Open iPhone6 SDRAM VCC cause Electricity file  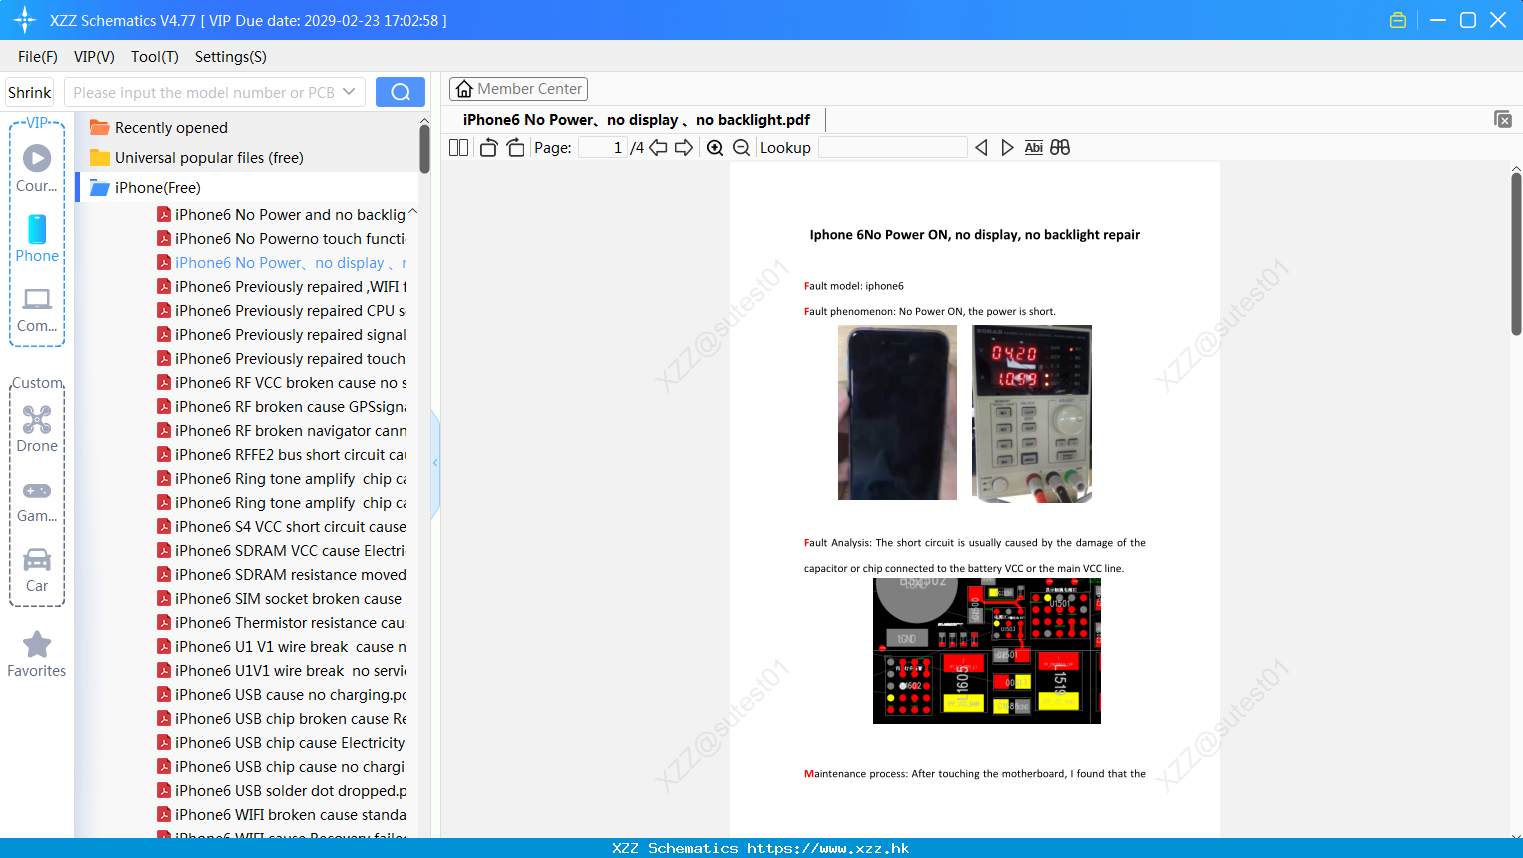coord(281,551)
